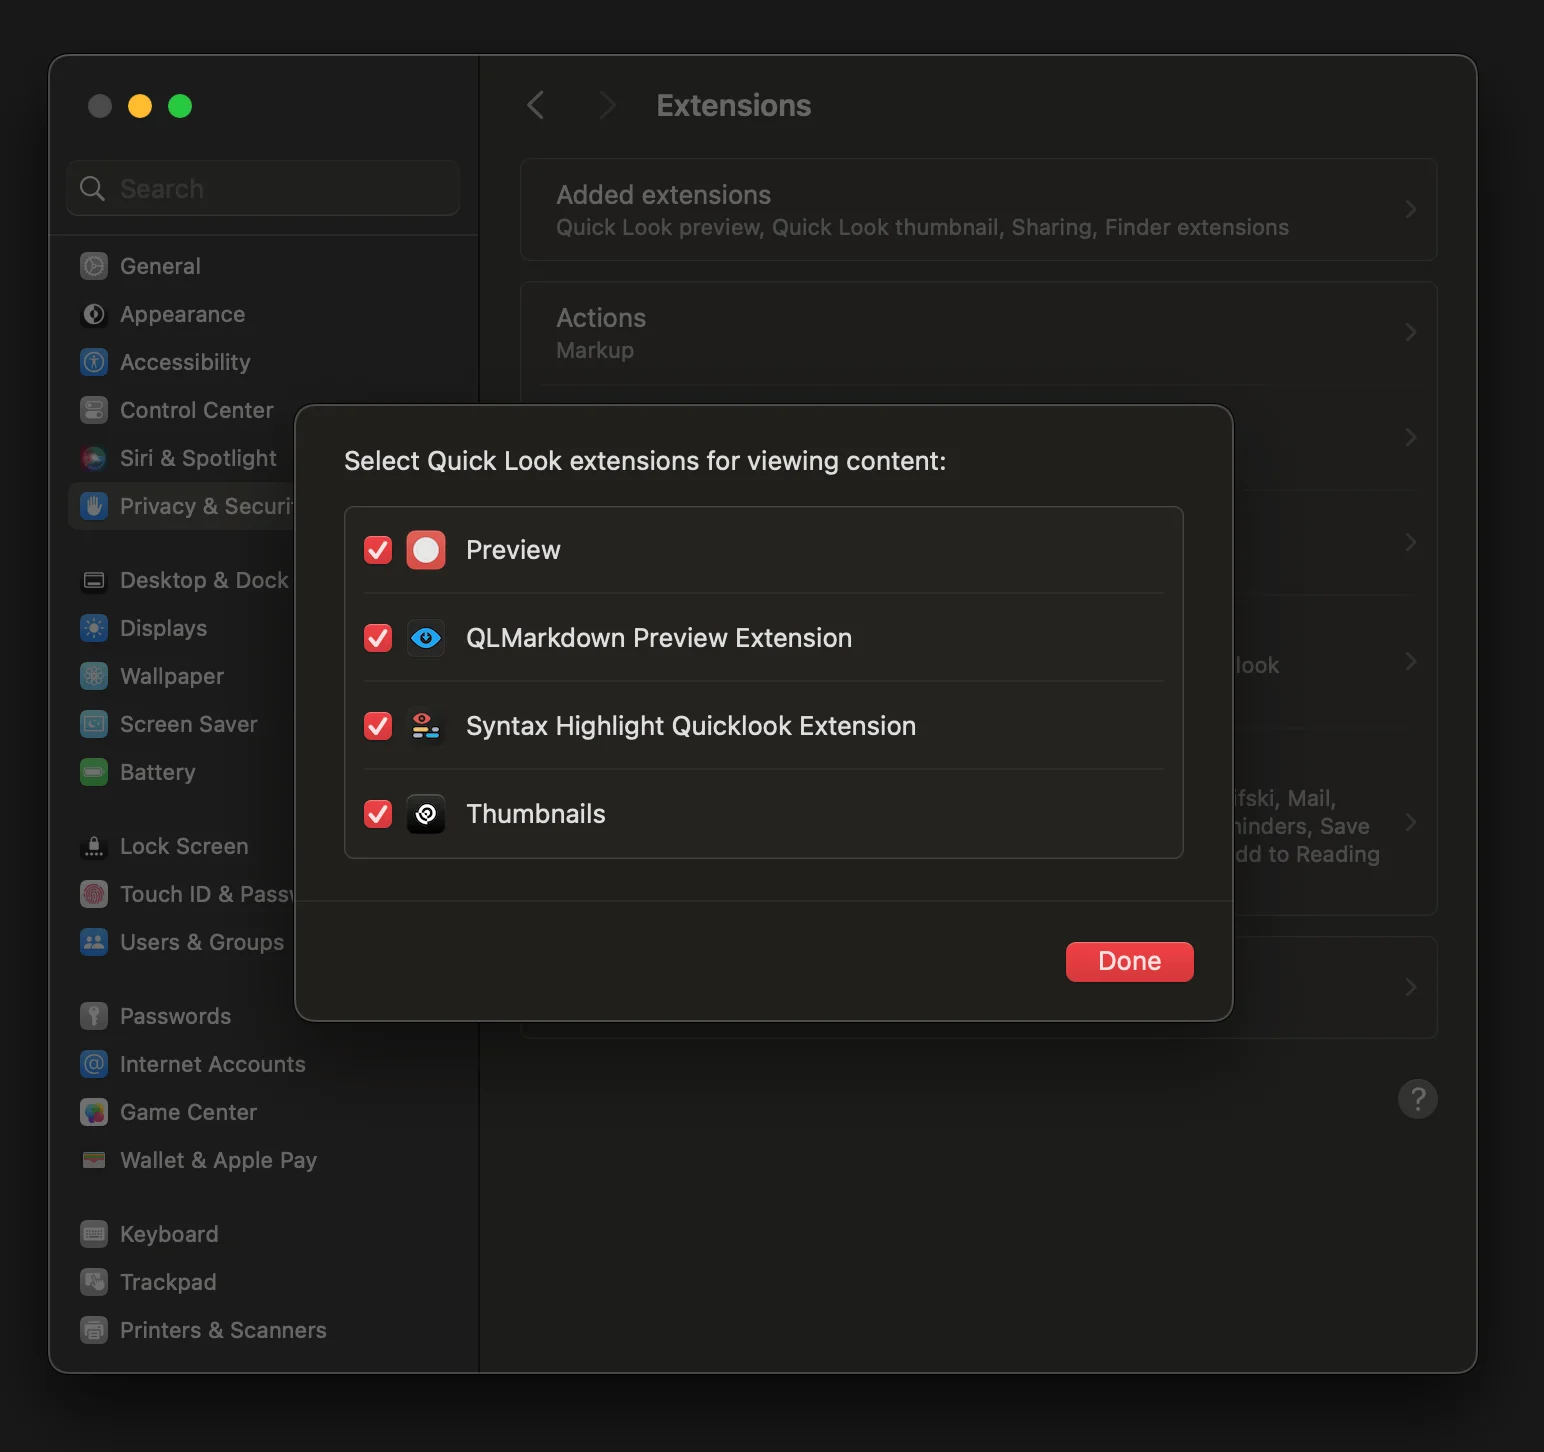
Task: Uncheck Syntax Highlight Quicklook Extension
Action: [x=378, y=726]
